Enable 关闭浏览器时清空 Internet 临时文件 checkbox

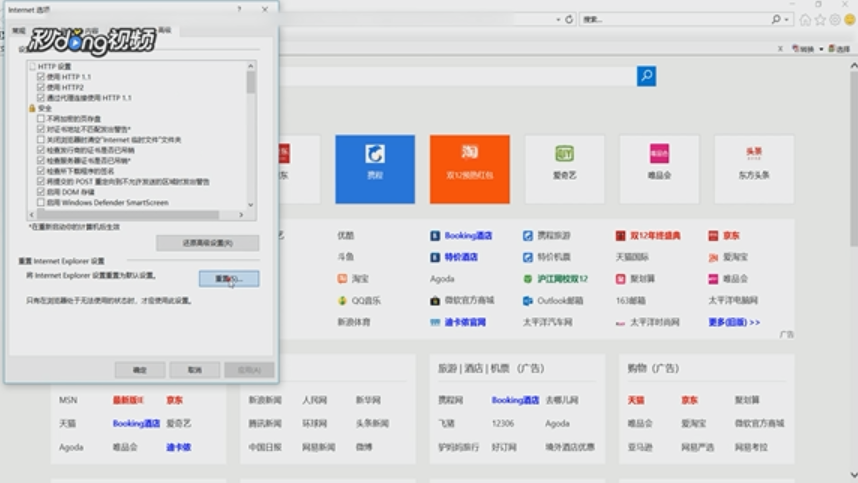coord(40,139)
